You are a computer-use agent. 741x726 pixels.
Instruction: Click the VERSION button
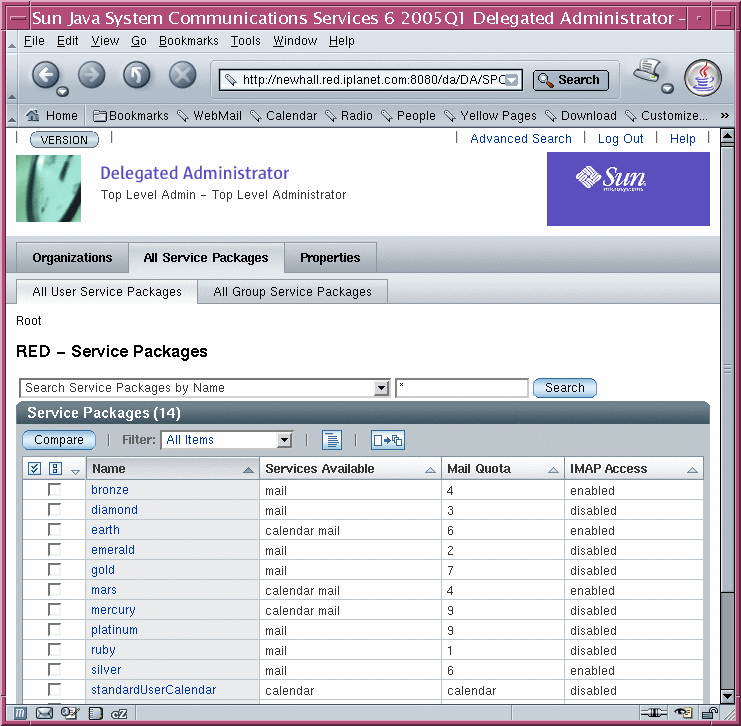coord(64,140)
